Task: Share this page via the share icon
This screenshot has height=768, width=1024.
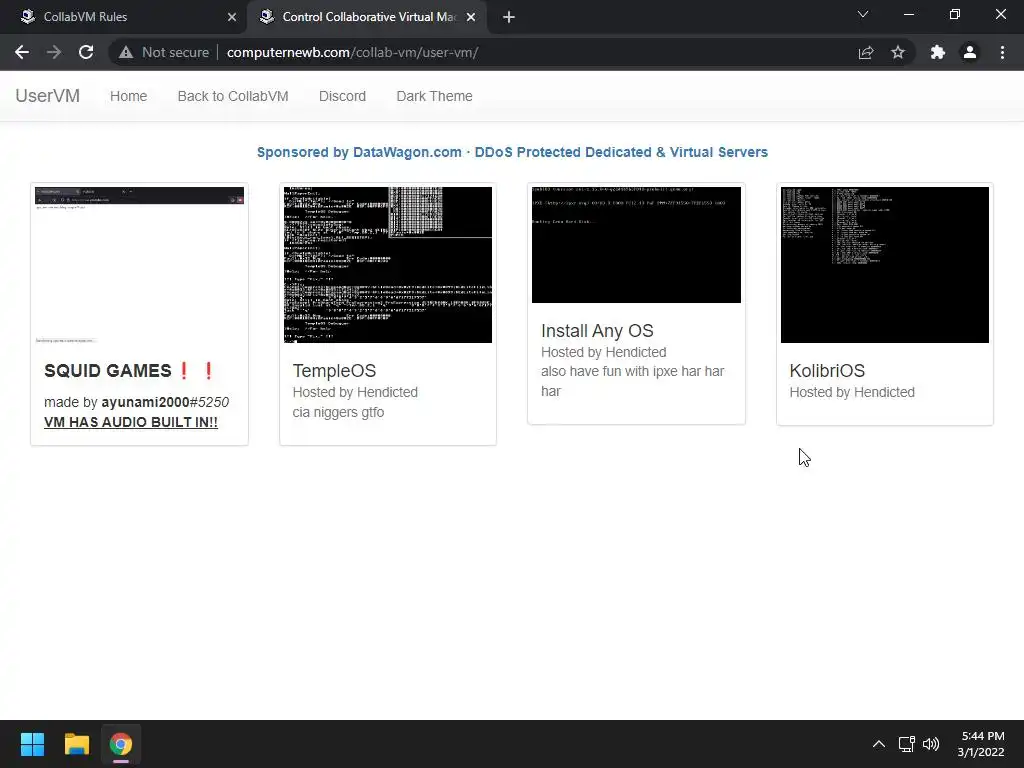Action: 866,52
